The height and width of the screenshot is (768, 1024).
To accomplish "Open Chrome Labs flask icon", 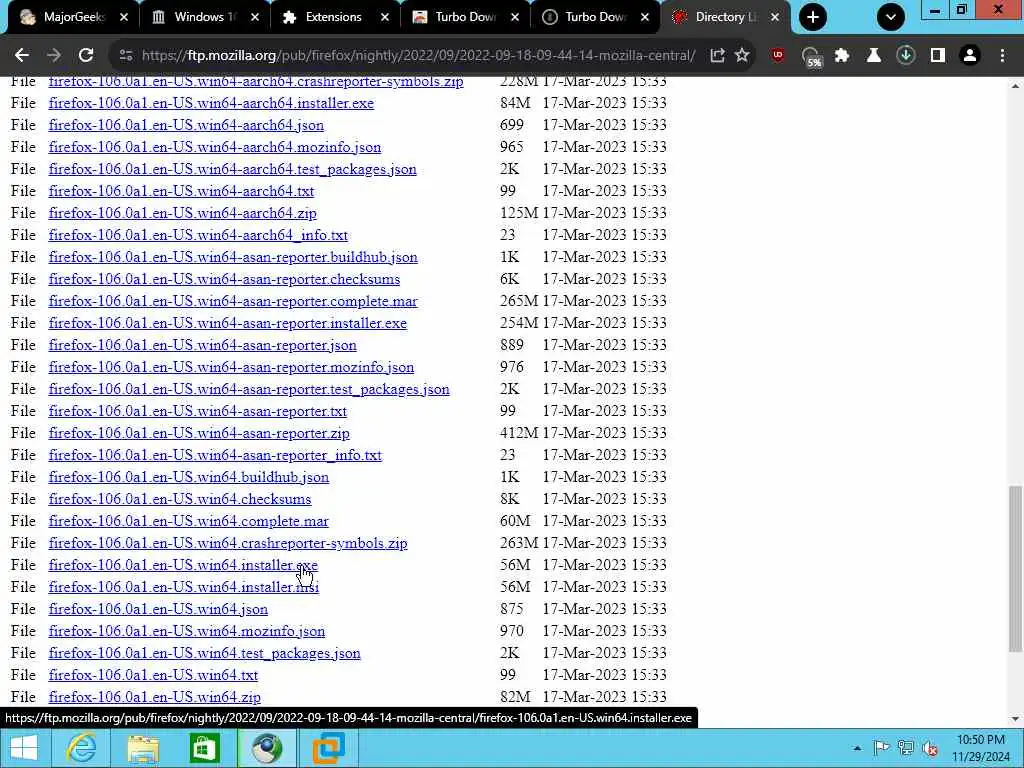I will point(874,56).
